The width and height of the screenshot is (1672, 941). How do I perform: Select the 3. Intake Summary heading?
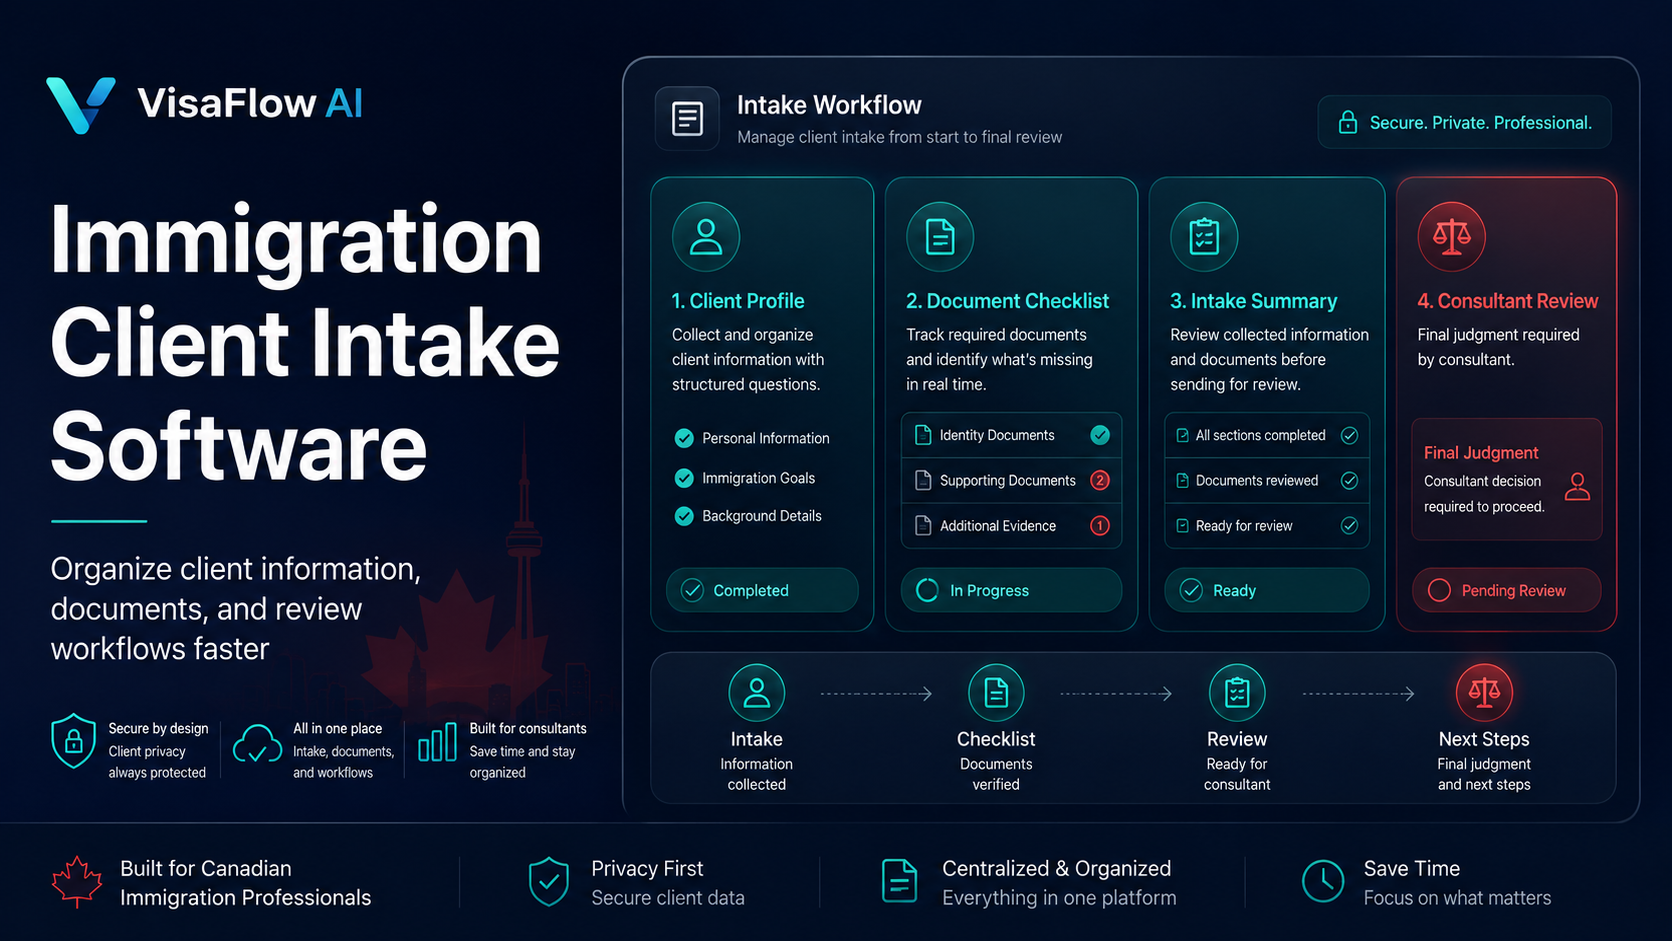[1253, 301]
